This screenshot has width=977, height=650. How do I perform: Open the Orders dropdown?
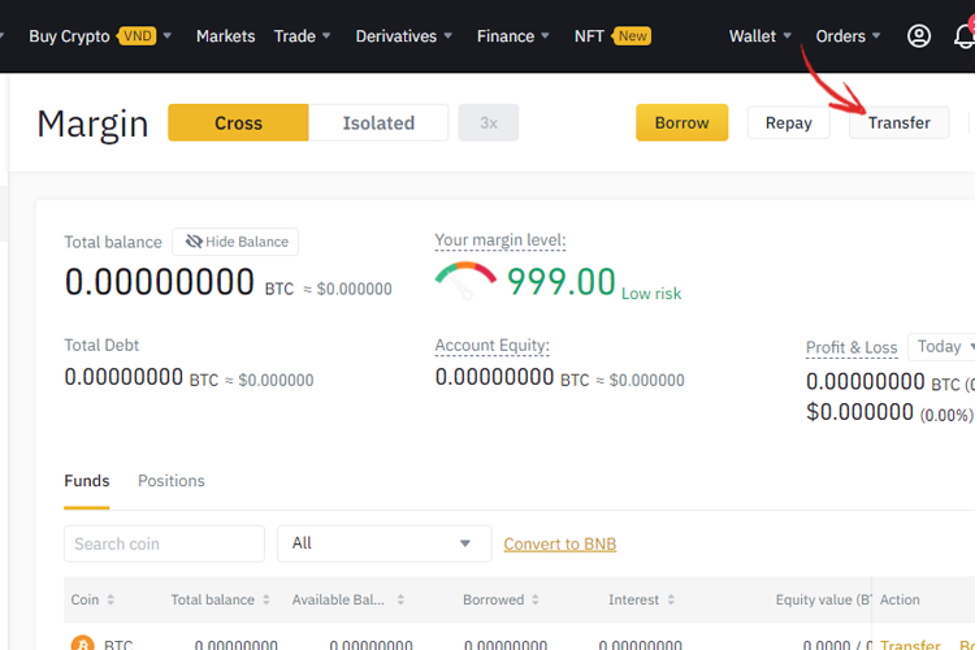[x=847, y=36]
